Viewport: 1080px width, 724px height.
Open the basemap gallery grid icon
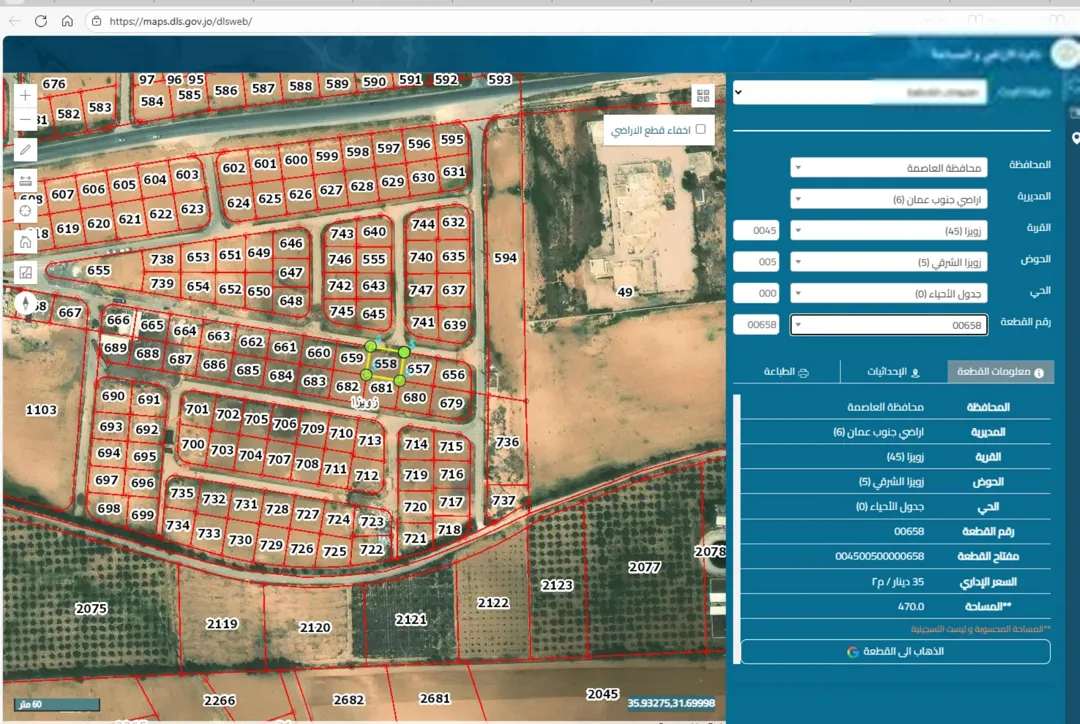point(703,96)
